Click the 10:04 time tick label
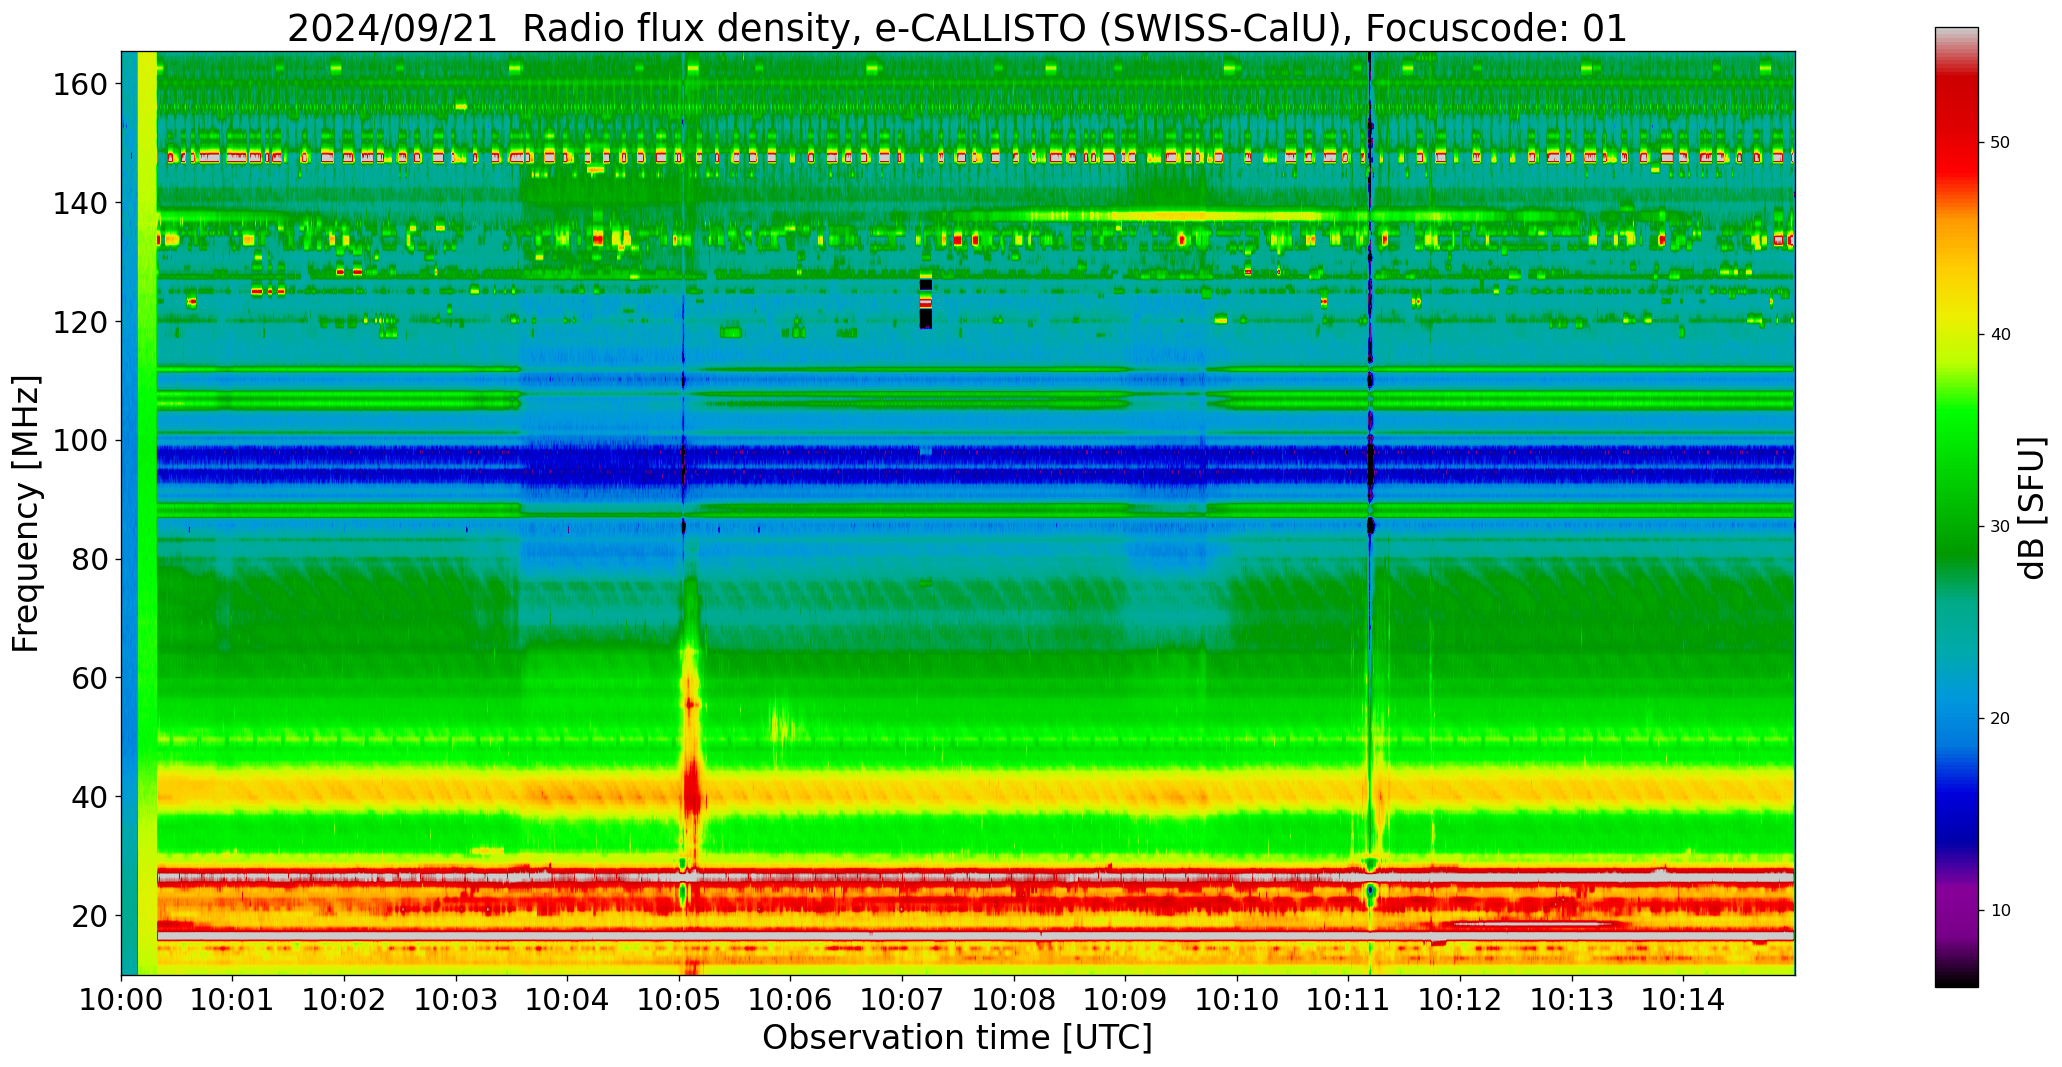 [x=568, y=998]
